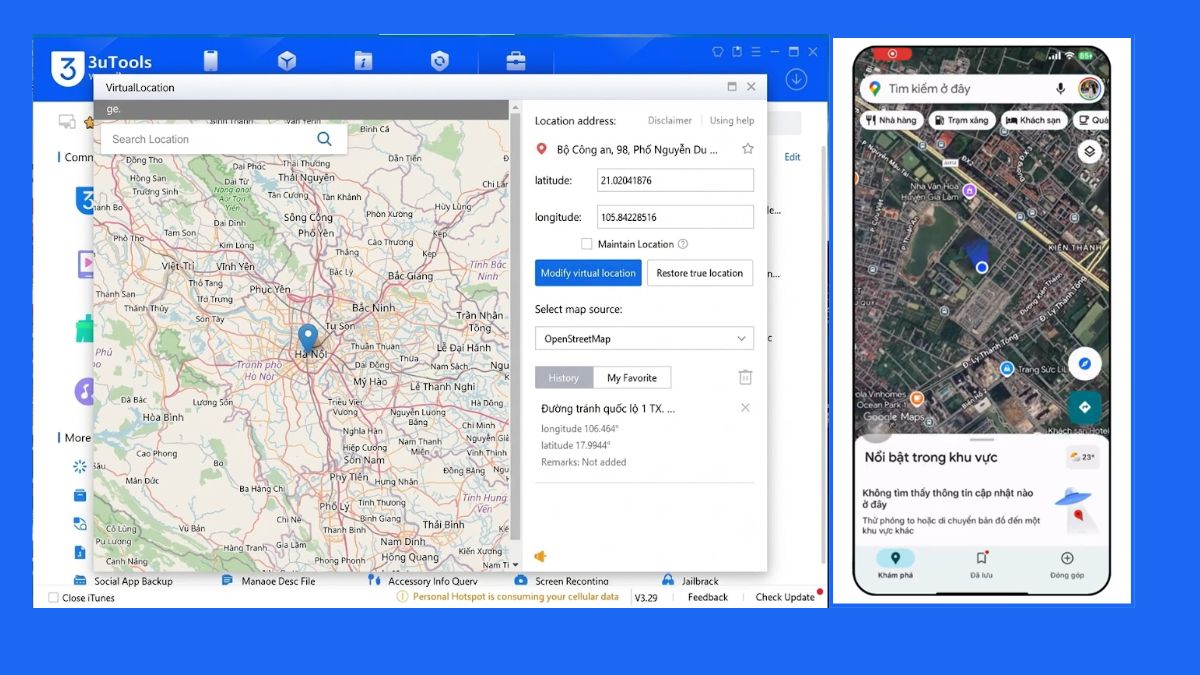Tap the weather 23° chip on phone
The image size is (1200, 675).
coord(1082,457)
